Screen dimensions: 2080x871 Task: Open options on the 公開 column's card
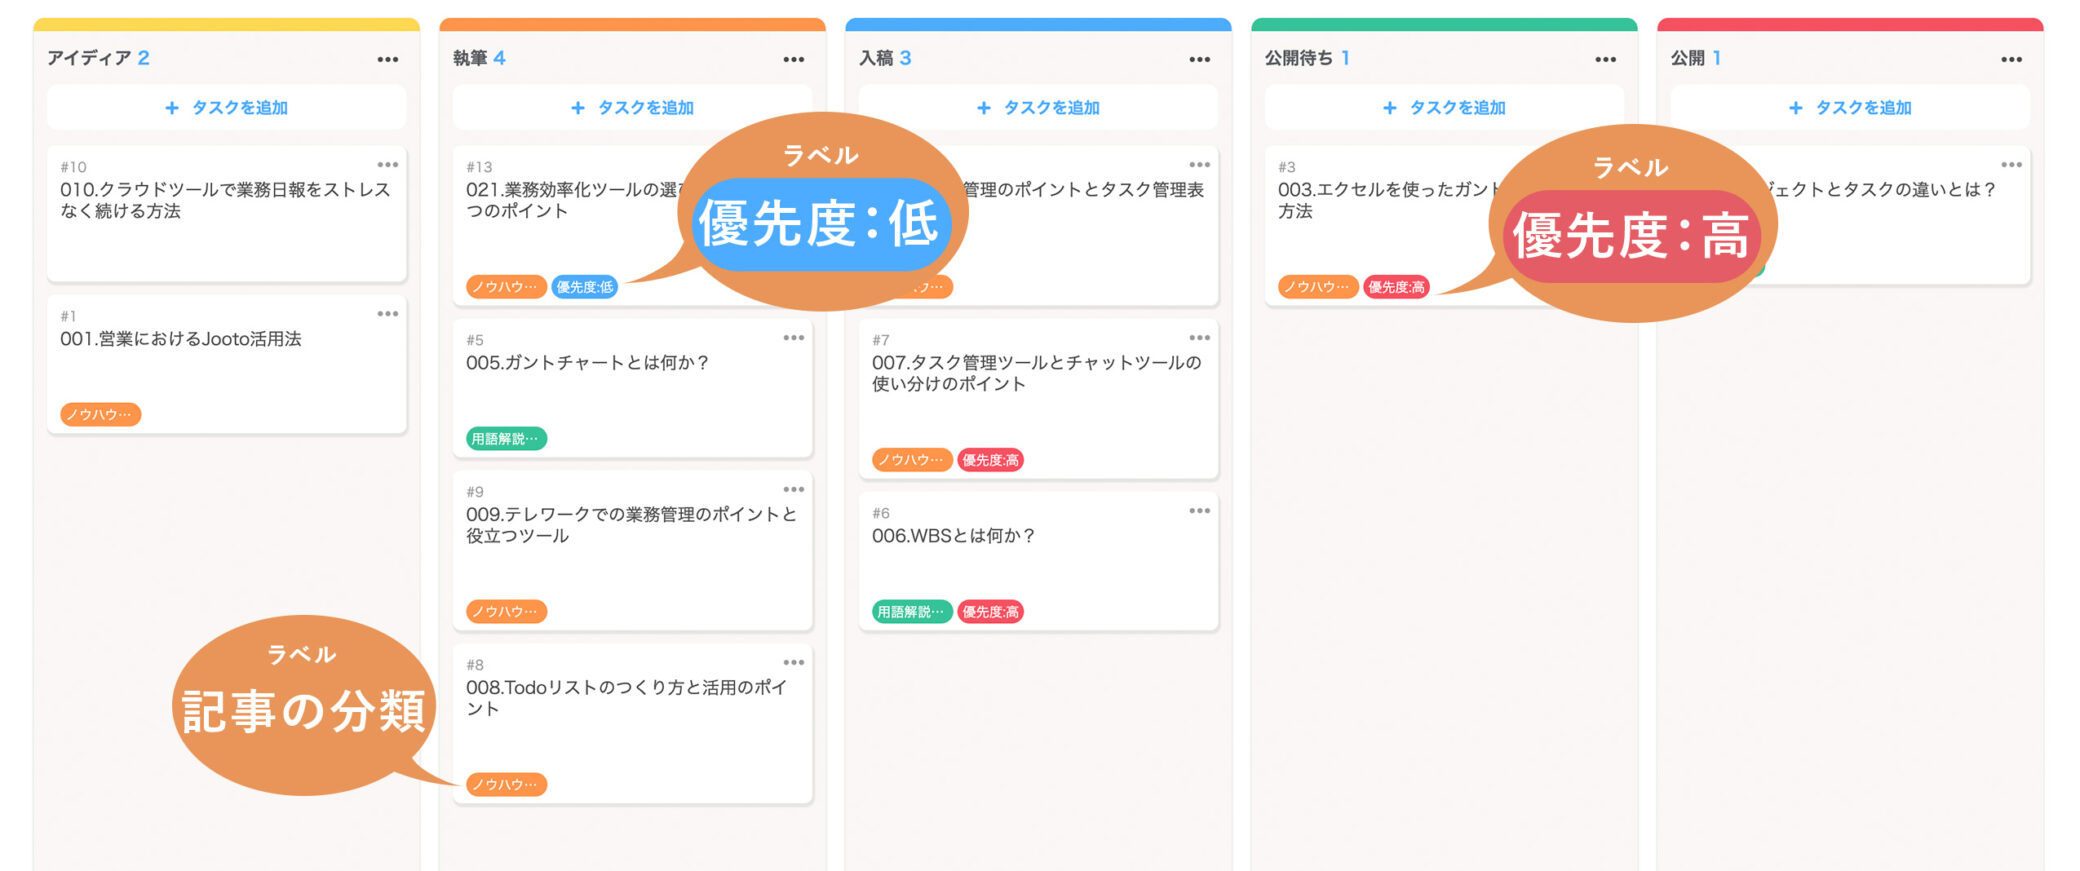[2012, 165]
